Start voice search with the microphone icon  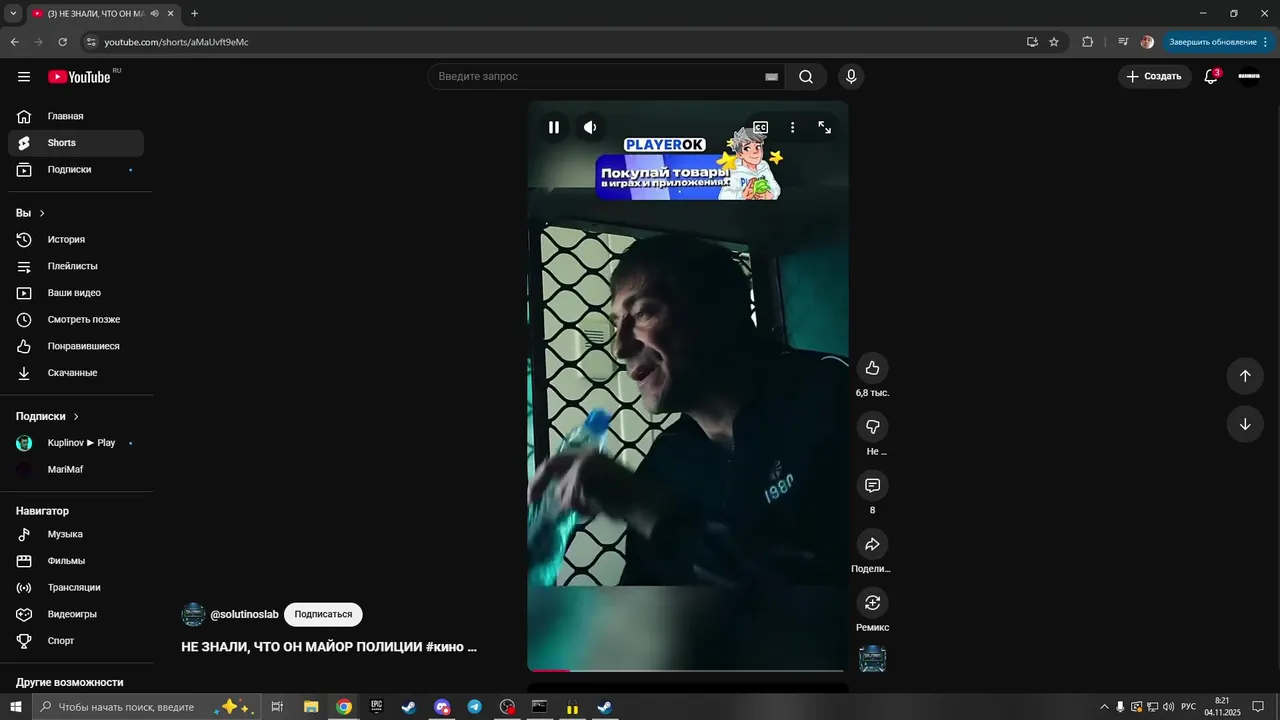851,76
